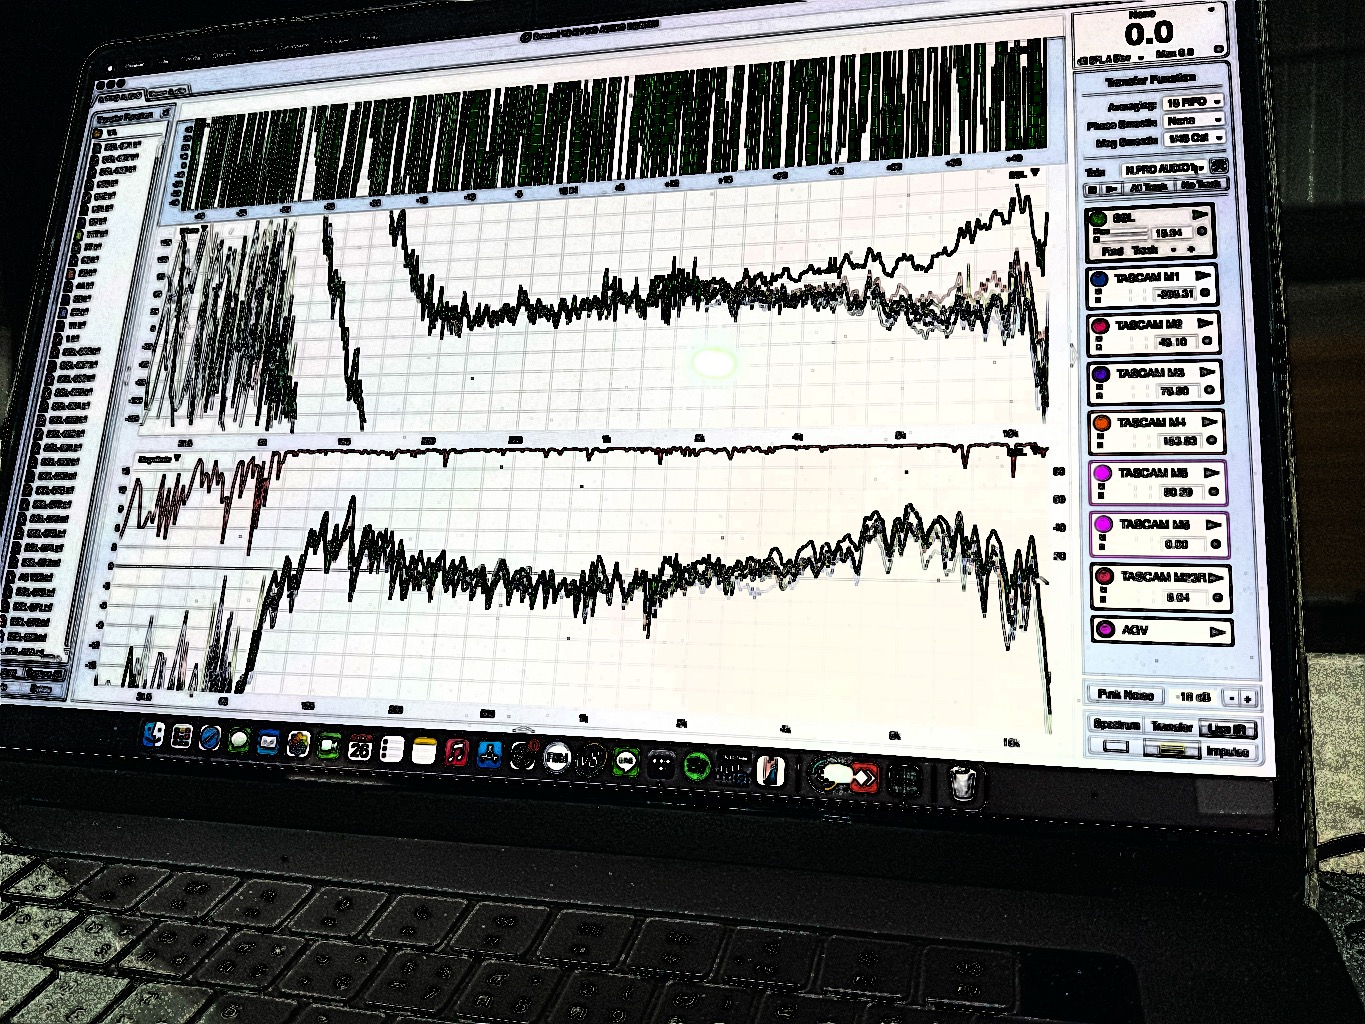Switch to Impulse view mode
This screenshot has height=1024, width=1365.
1227,752
